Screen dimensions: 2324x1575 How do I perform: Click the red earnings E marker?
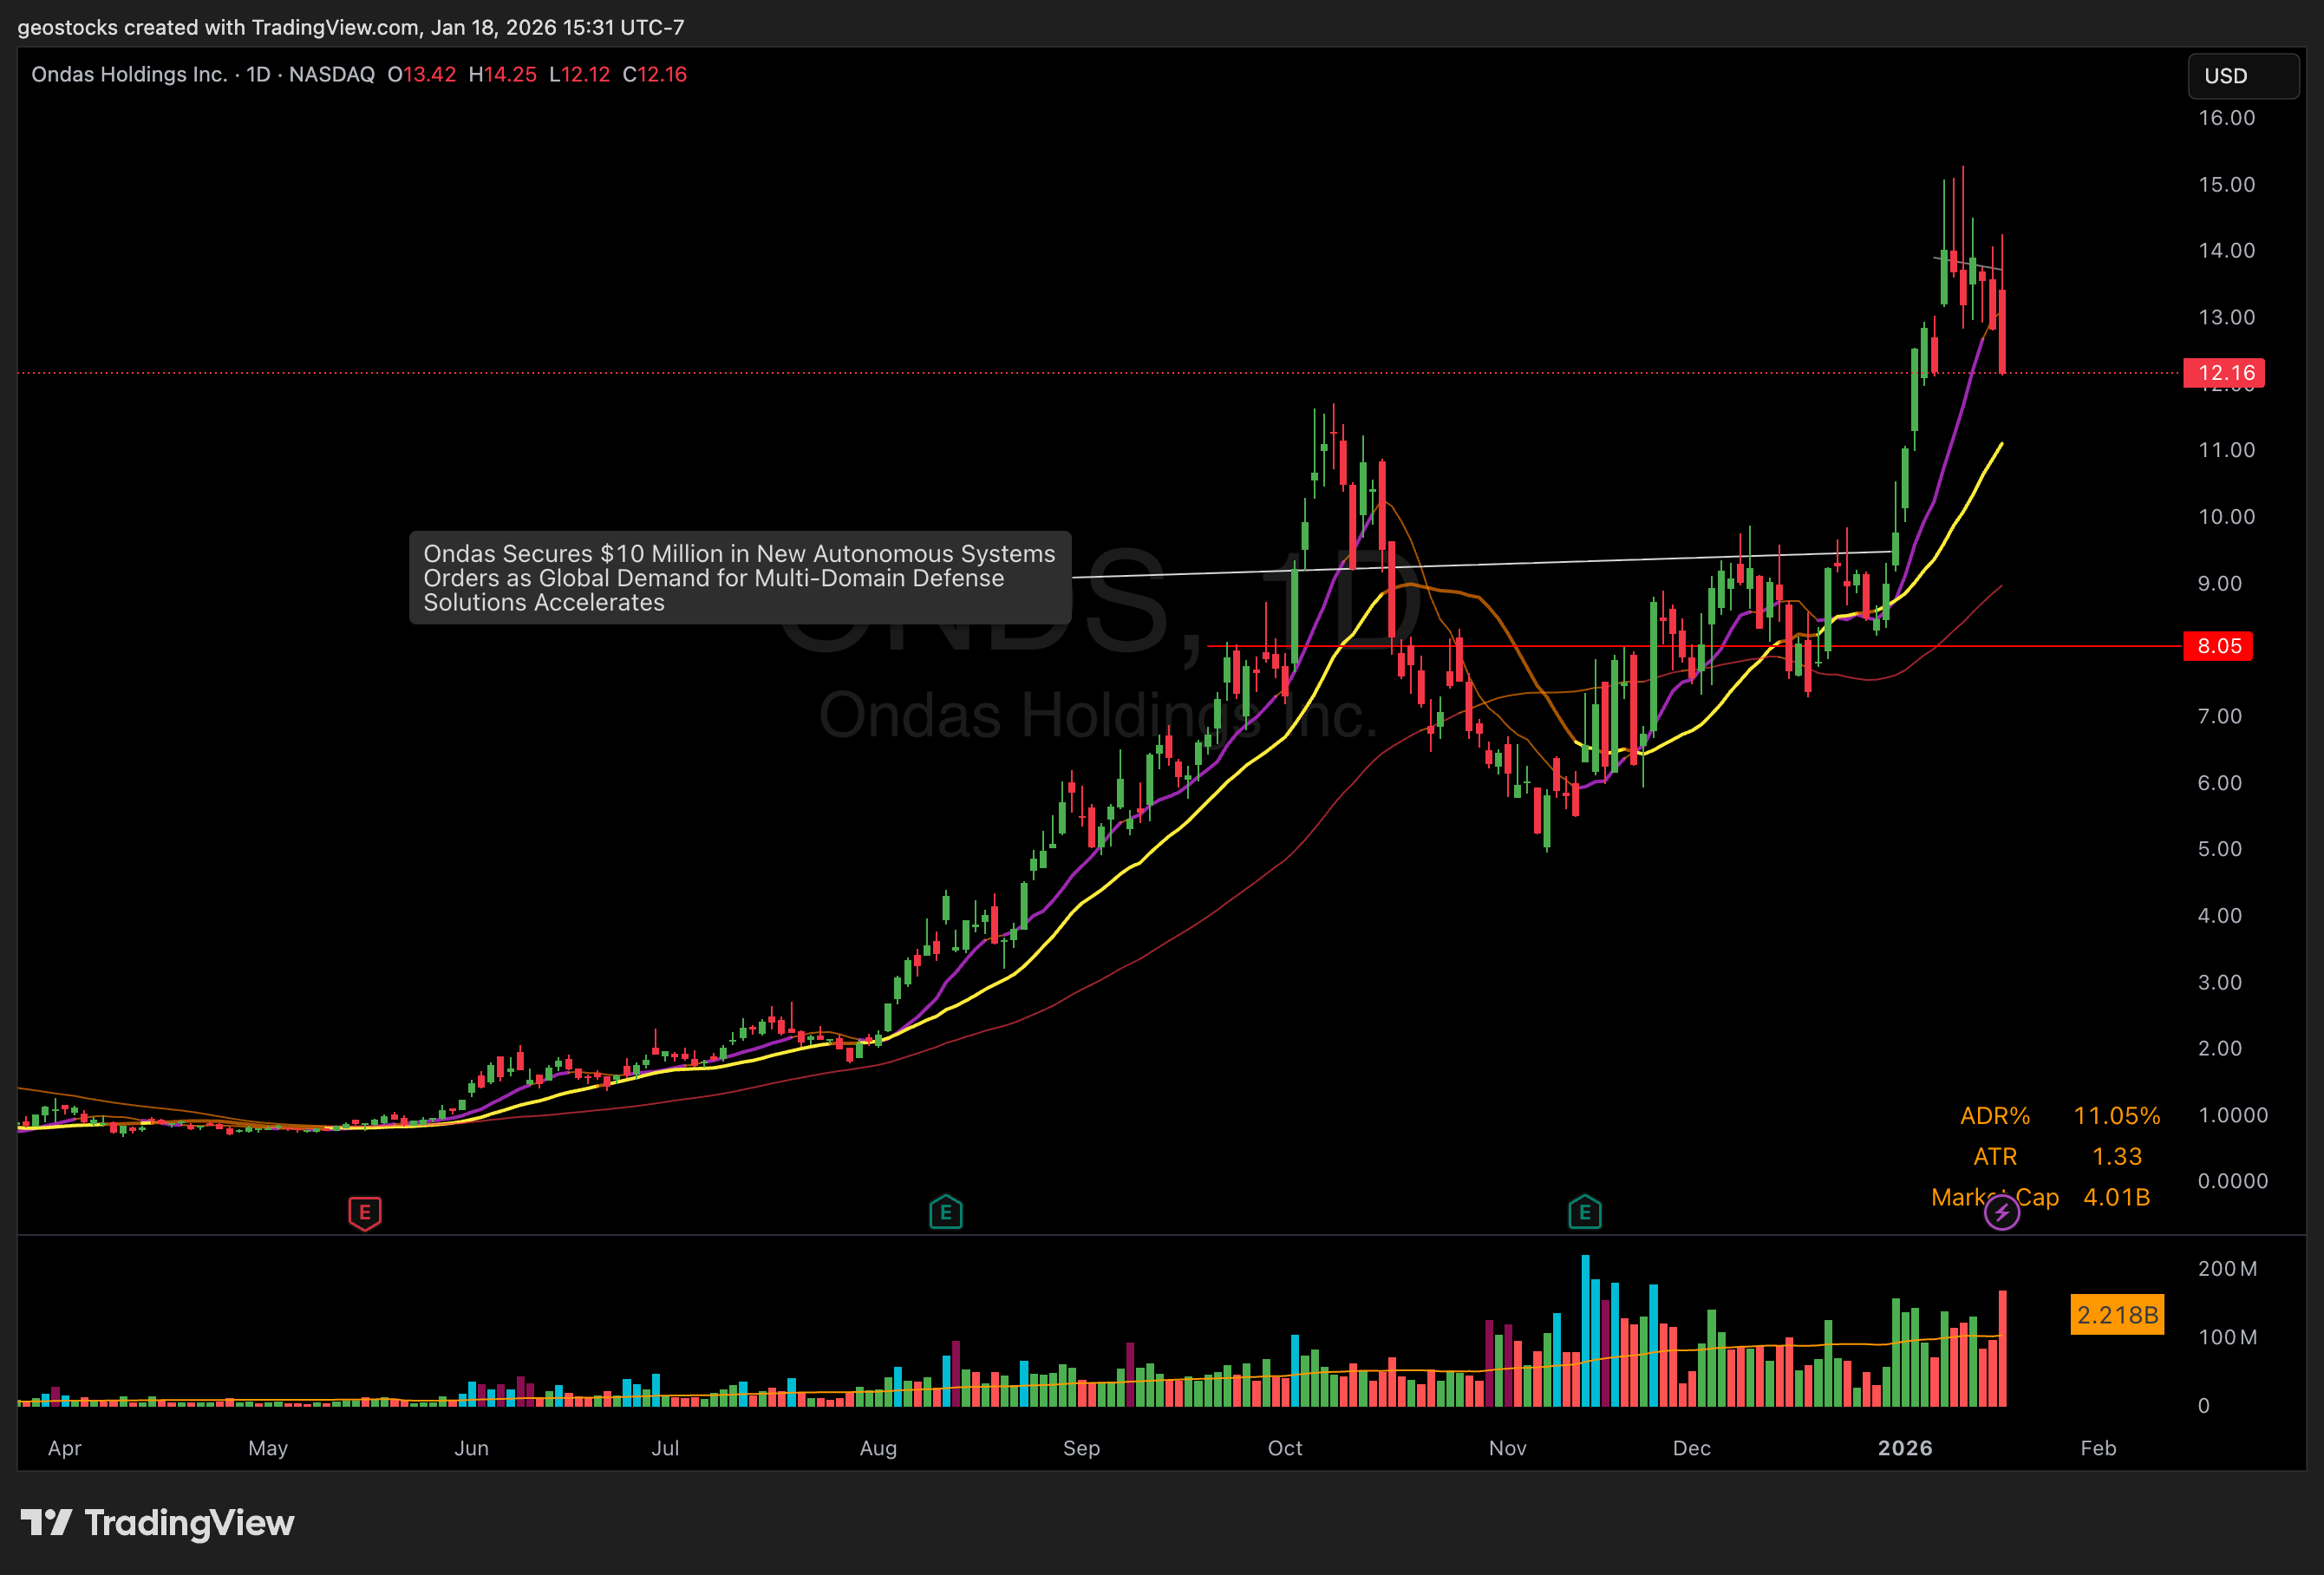364,1213
